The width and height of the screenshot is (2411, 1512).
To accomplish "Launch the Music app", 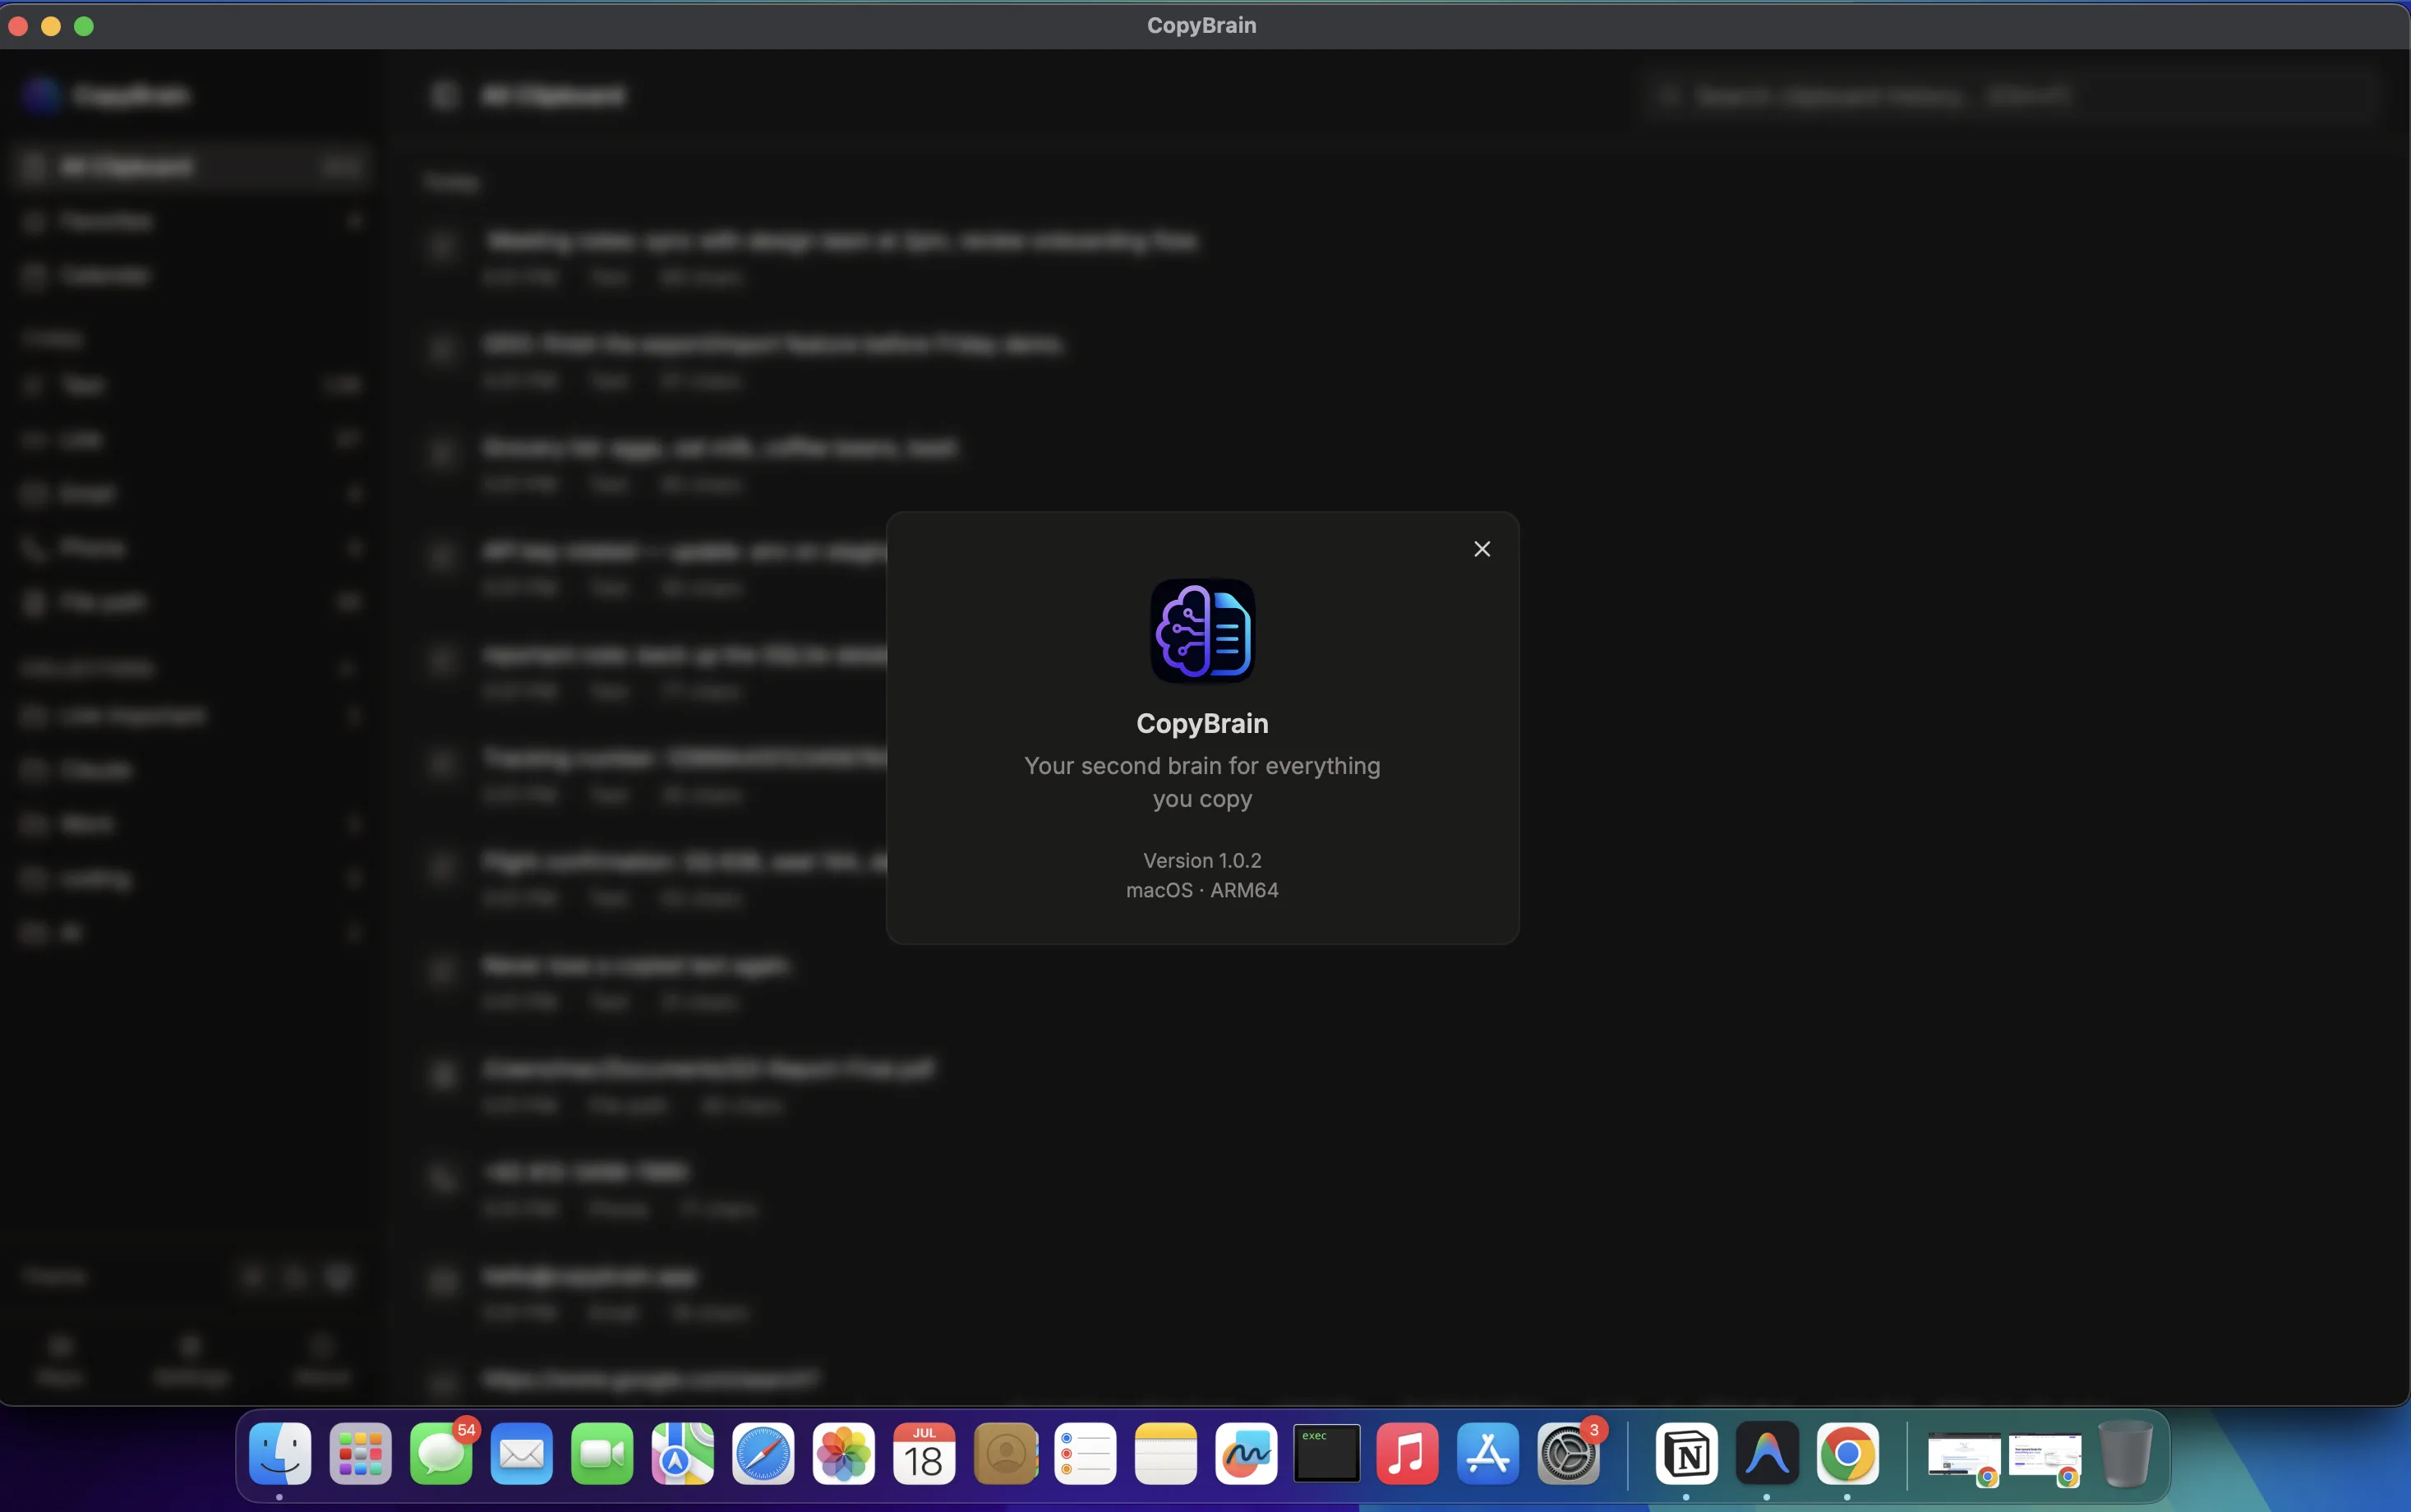I will [x=1407, y=1454].
